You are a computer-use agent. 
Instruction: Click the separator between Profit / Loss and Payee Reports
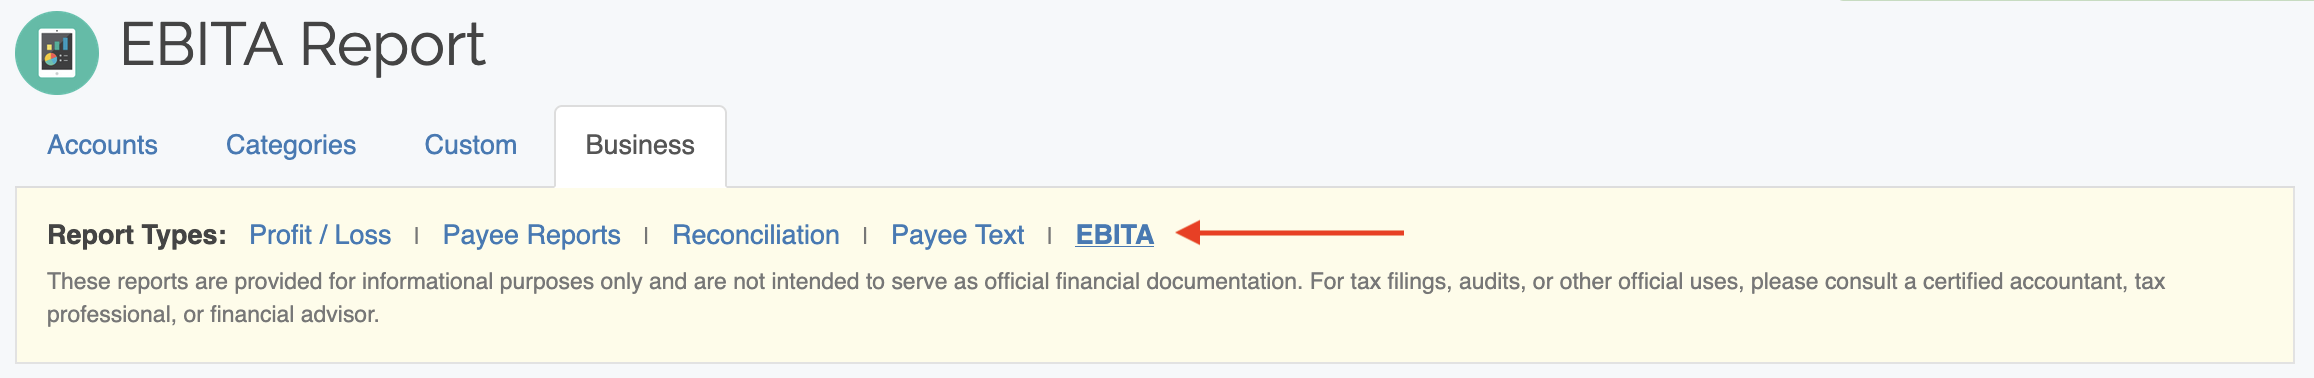click(x=416, y=236)
